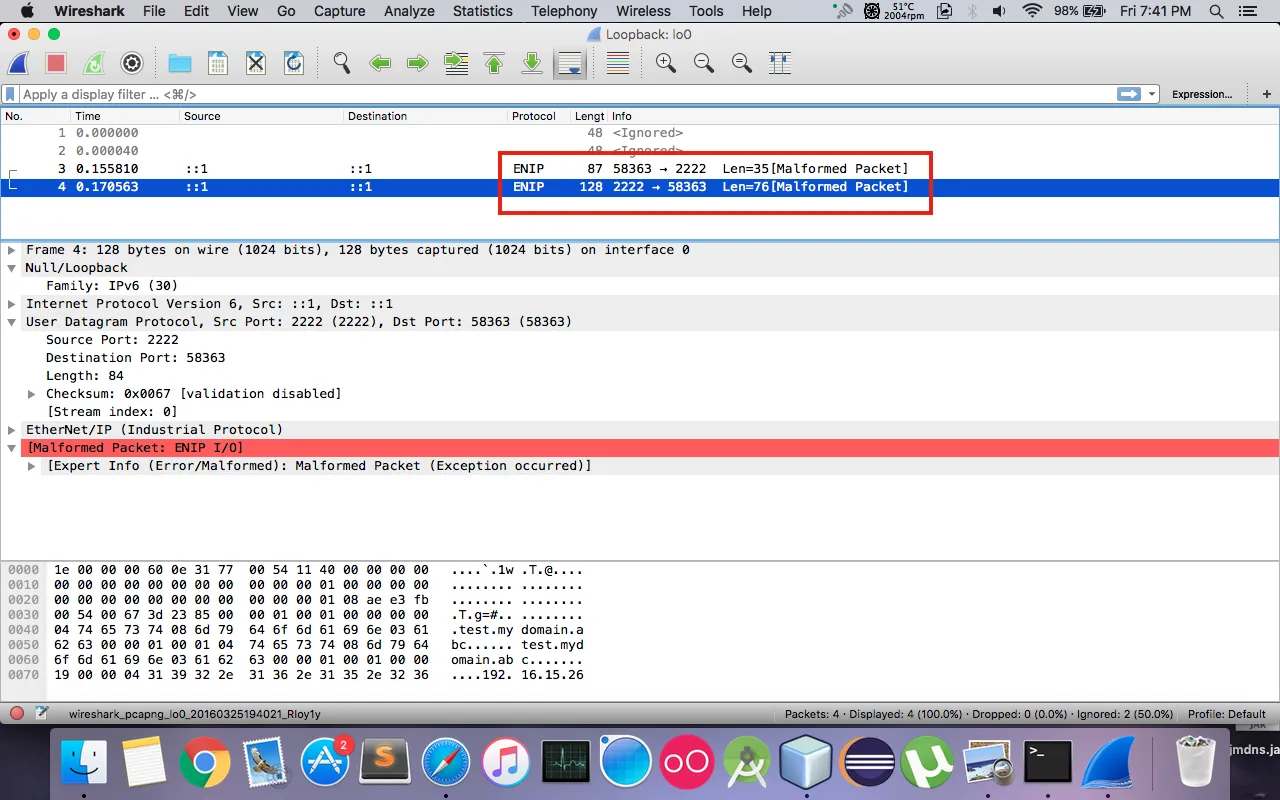
Task: Open Google Chrome from the Dock
Action: click(205, 764)
